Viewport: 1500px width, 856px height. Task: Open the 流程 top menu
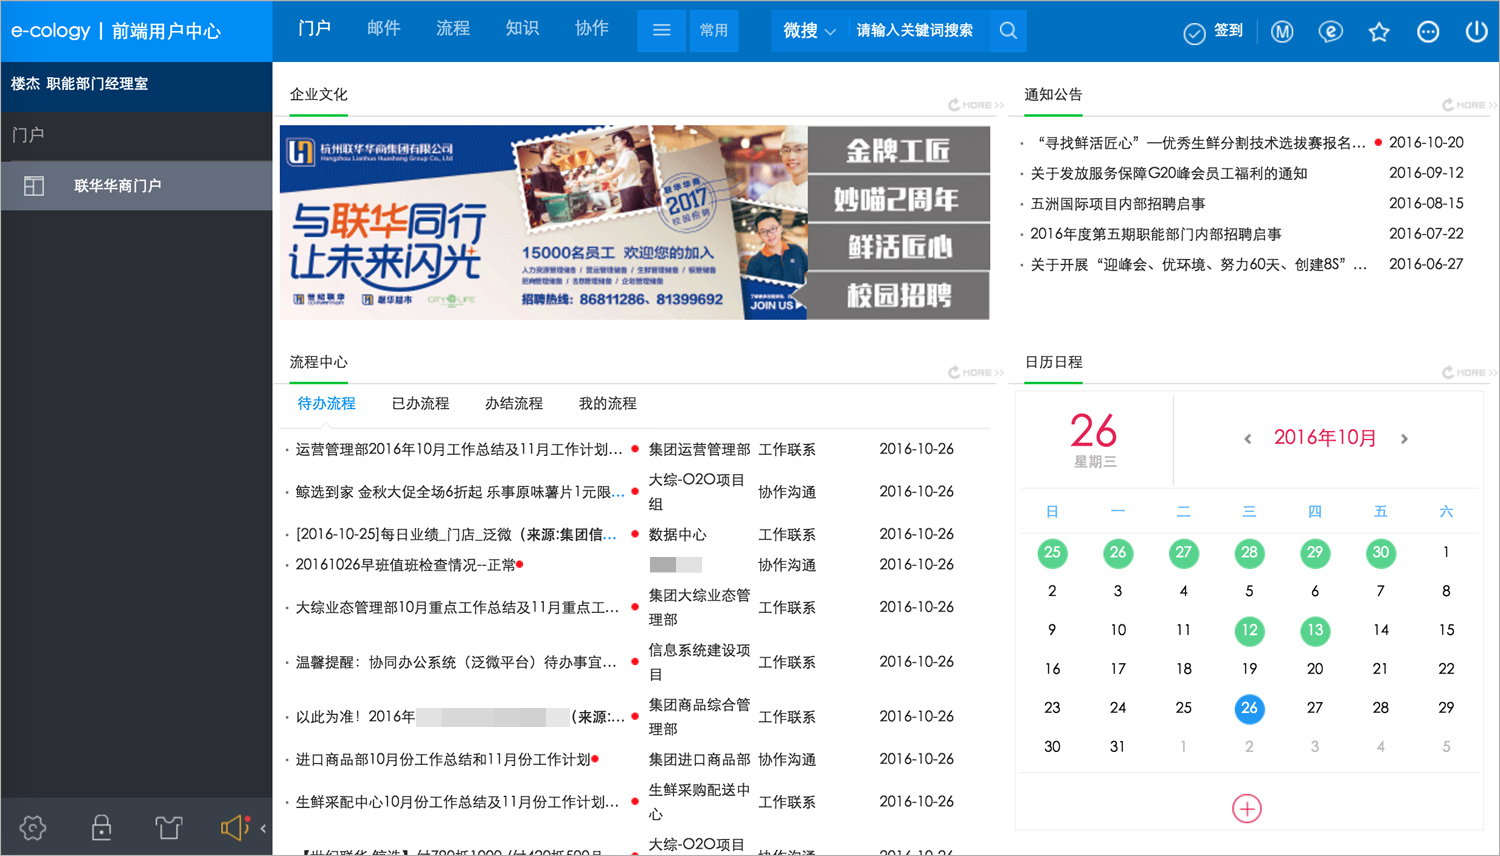click(453, 29)
